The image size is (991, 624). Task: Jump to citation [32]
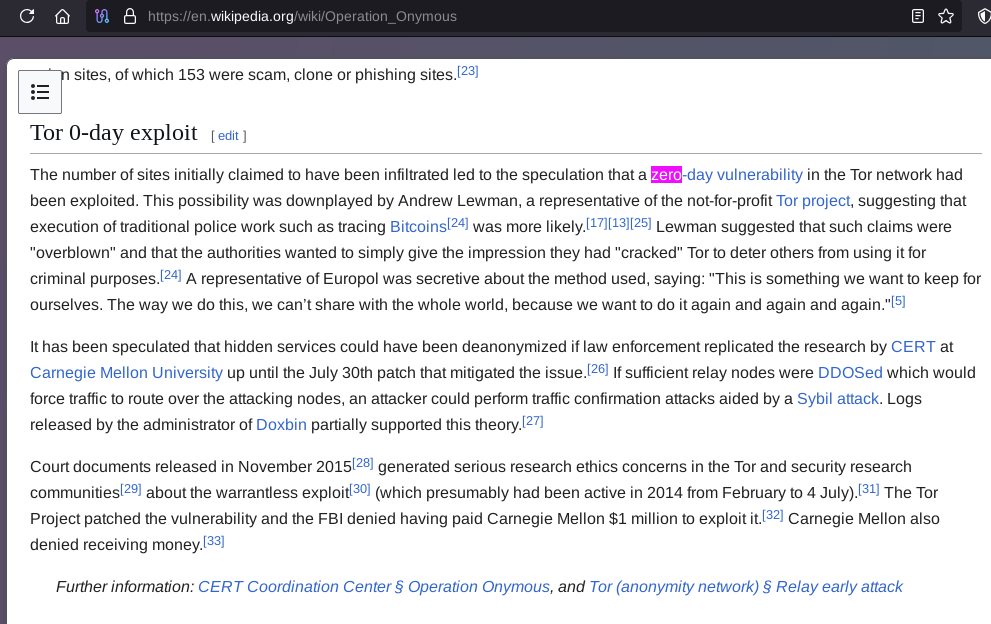click(772, 515)
